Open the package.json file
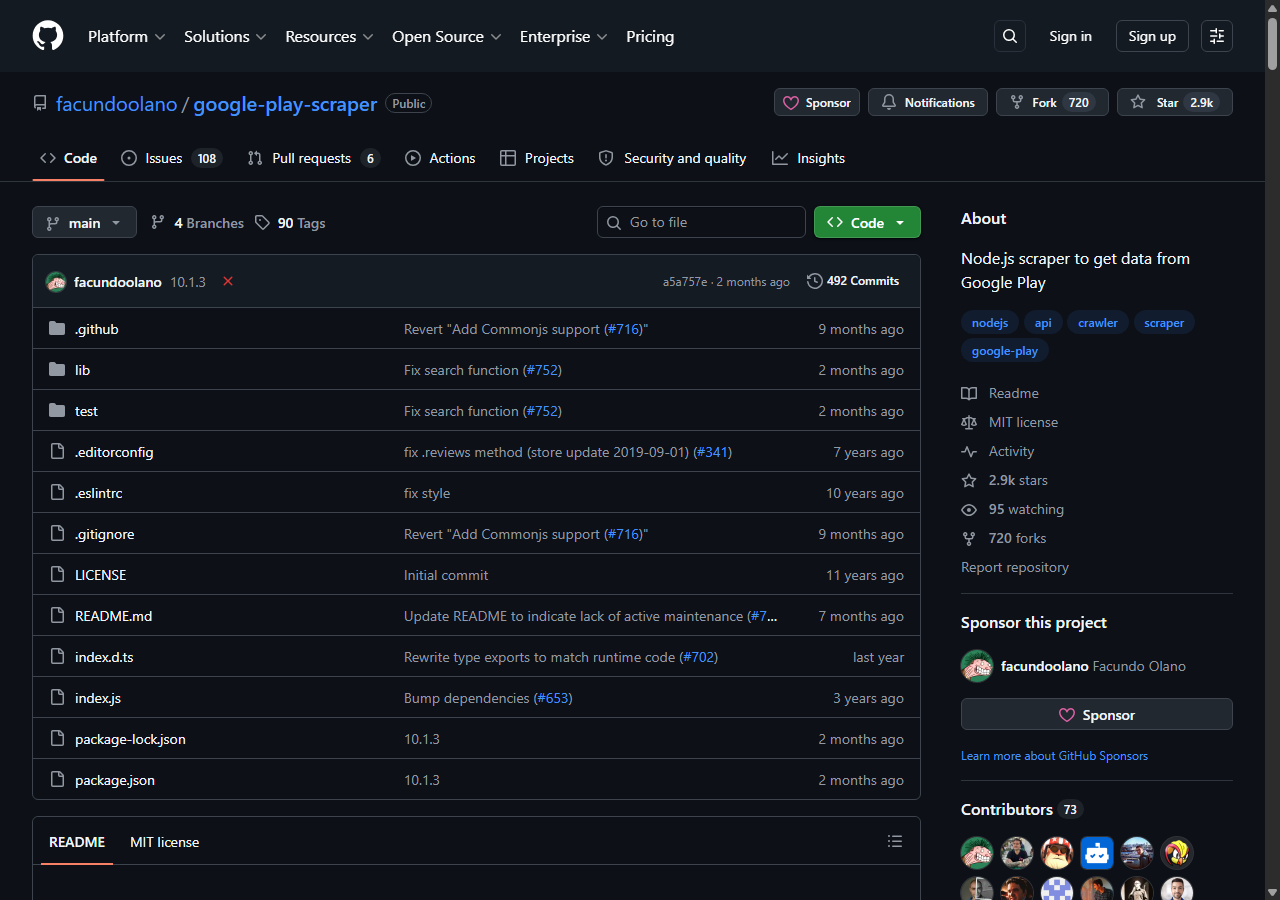The image size is (1280, 900). [x=115, y=780]
